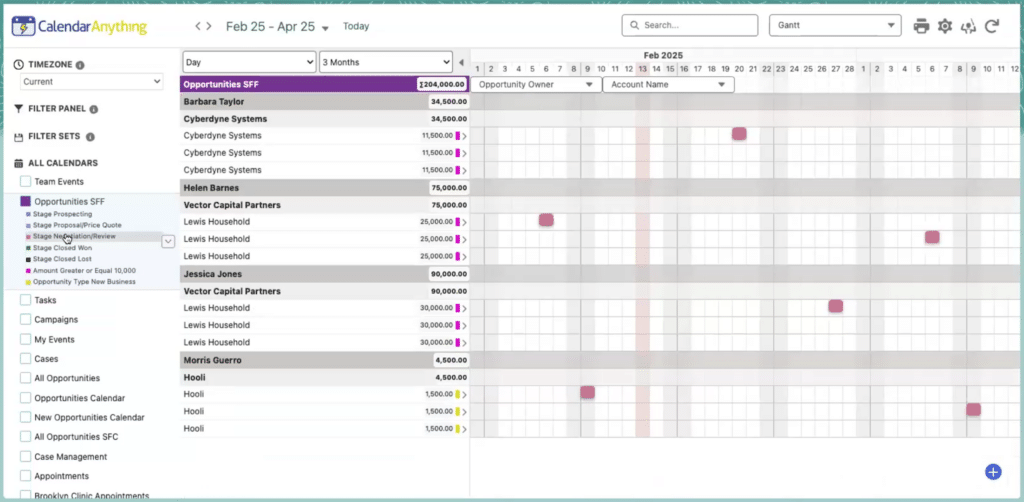Select the Morris Guerro group row
Image resolution: width=1024 pixels, height=502 pixels.
point(325,360)
